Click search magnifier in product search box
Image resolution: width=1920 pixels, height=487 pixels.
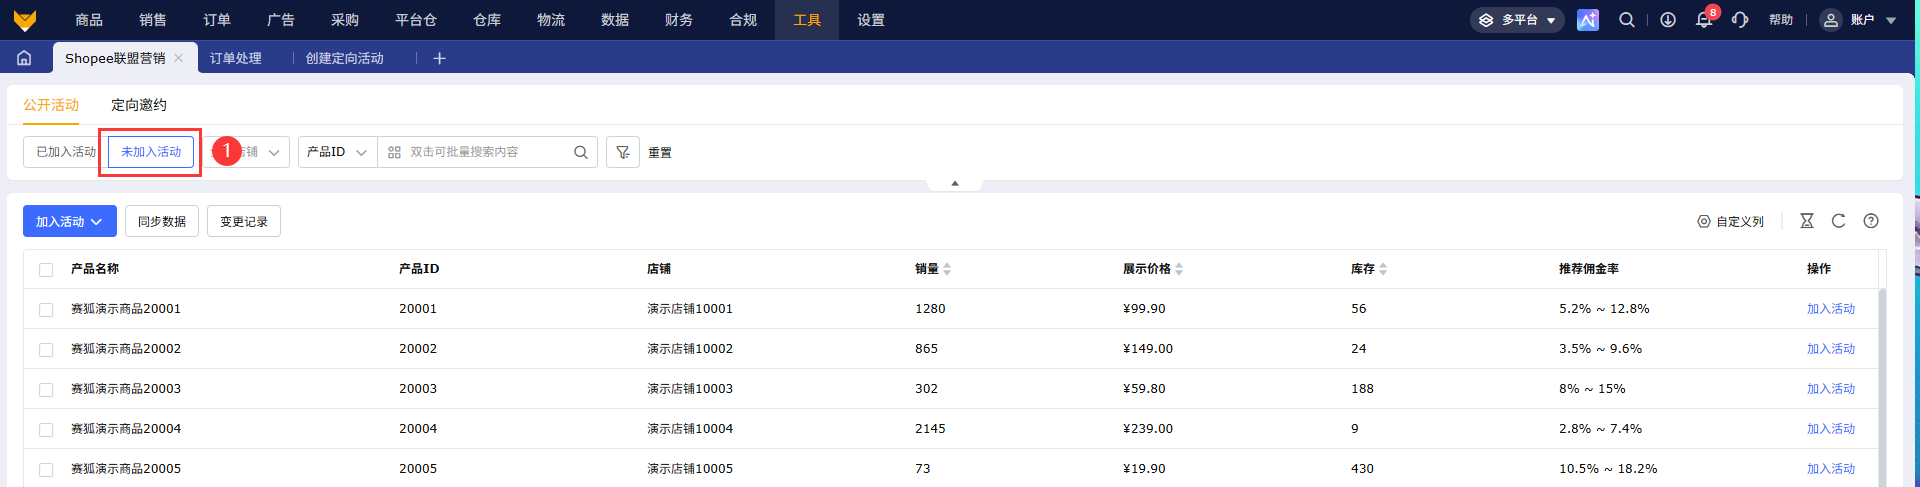coord(581,152)
